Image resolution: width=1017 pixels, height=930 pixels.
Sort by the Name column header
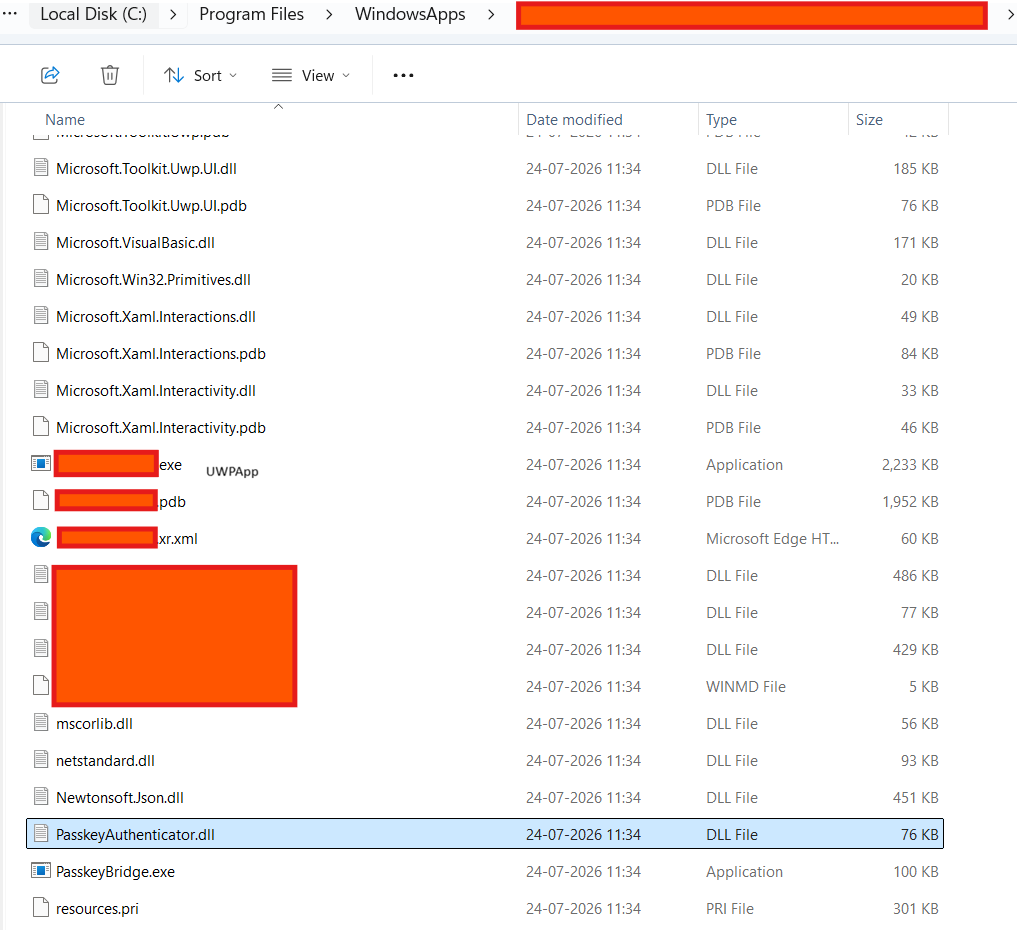click(x=65, y=120)
